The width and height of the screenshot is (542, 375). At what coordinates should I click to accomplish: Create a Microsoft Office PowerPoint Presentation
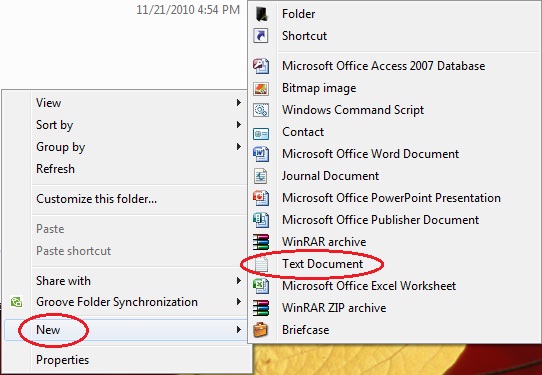pyautogui.click(x=391, y=198)
